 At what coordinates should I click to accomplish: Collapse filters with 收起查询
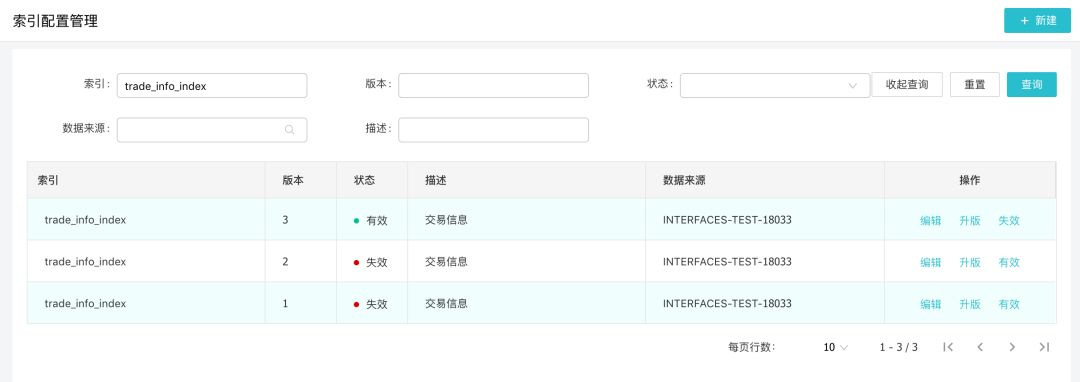point(906,85)
